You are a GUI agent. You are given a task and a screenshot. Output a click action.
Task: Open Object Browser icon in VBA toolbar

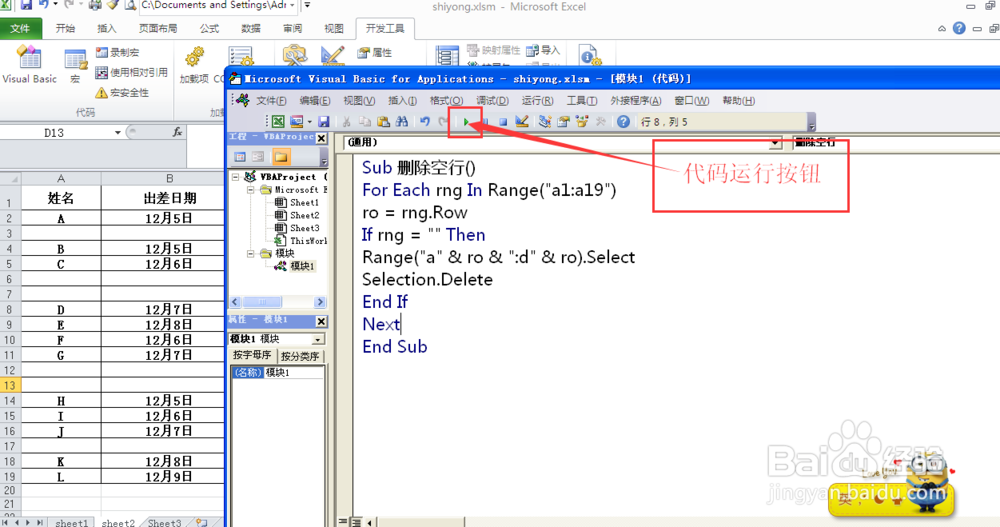click(582, 121)
